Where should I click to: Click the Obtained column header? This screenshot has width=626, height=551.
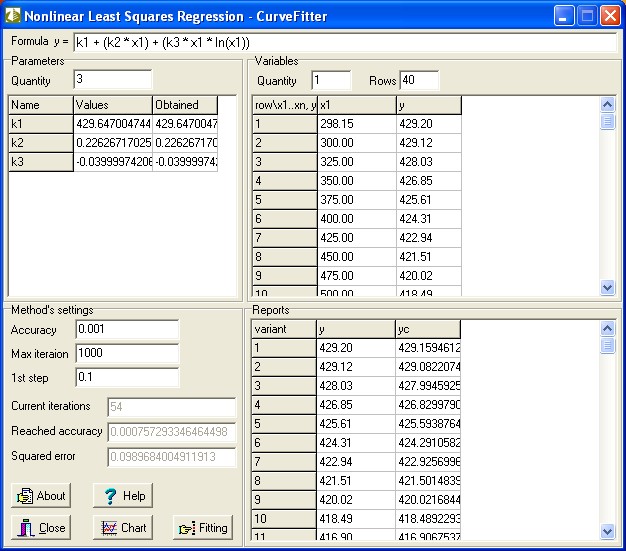tap(185, 105)
